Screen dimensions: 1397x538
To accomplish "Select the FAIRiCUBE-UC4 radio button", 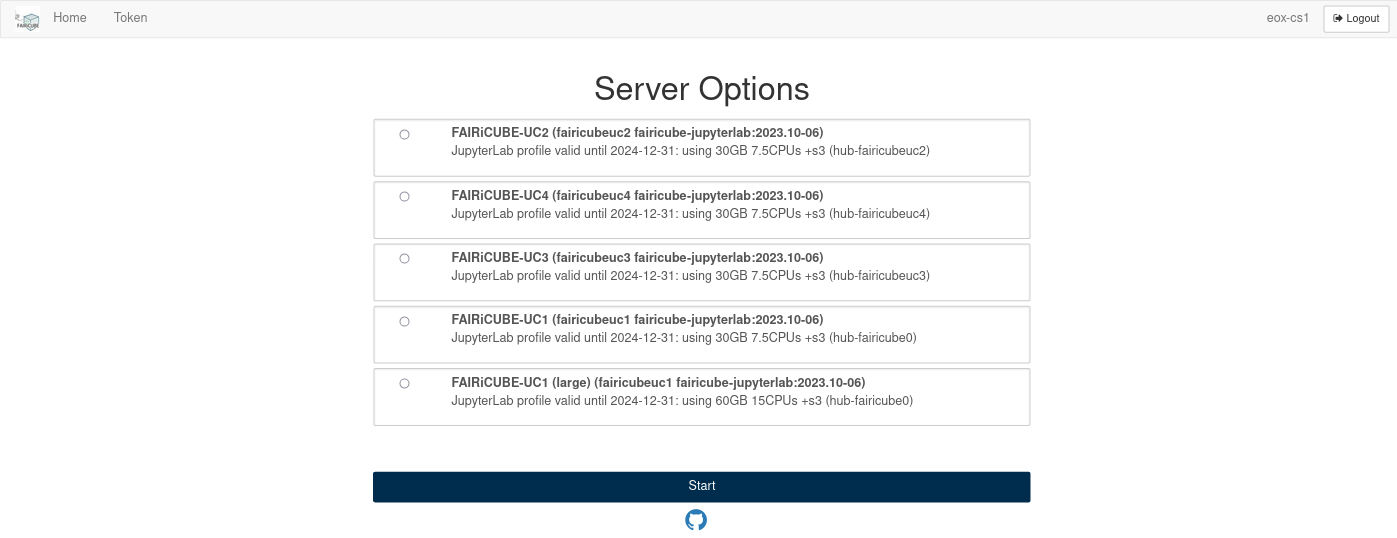I will coord(404,196).
